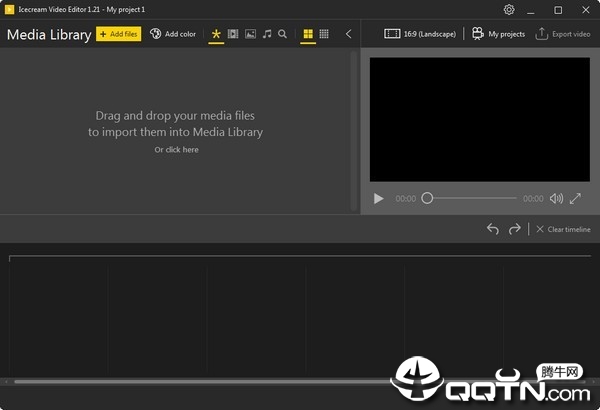Click the Media Library vertical scrollbar
The height and width of the screenshot is (410, 600).
coord(354,131)
